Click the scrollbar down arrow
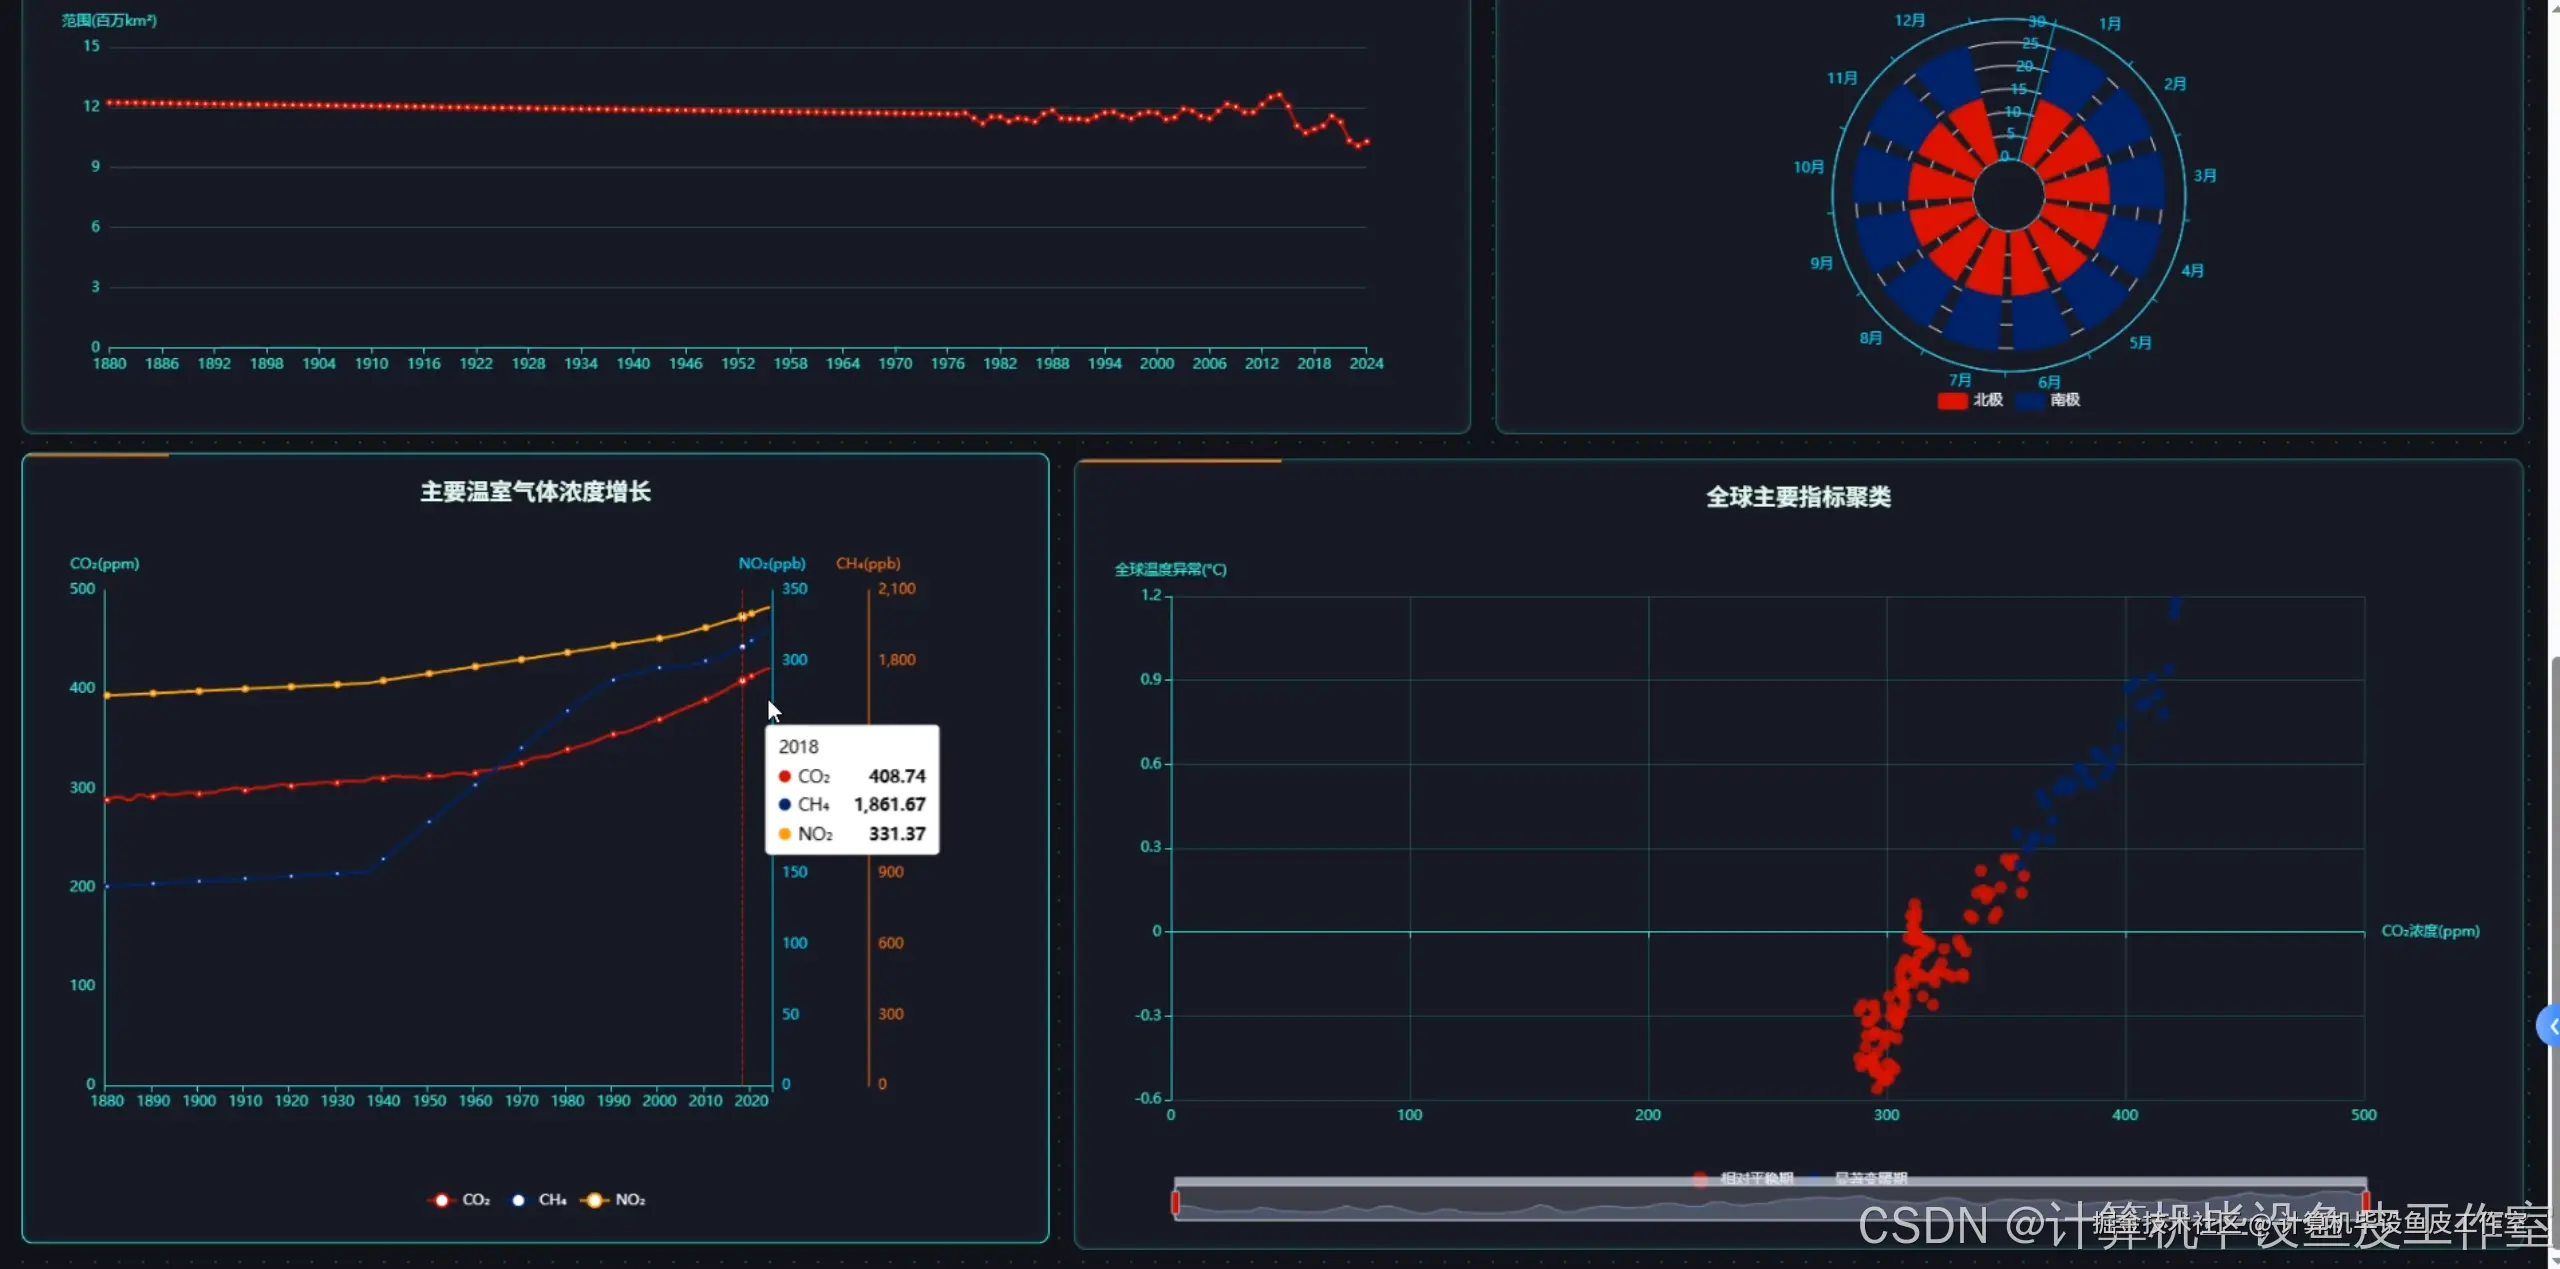The image size is (2560, 1269). point(2554,1260)
